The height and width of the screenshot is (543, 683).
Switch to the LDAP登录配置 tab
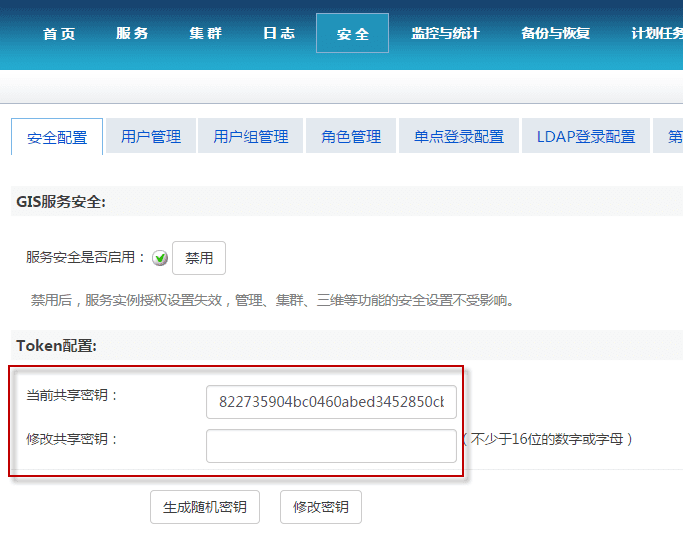click(x=586, y=136)
